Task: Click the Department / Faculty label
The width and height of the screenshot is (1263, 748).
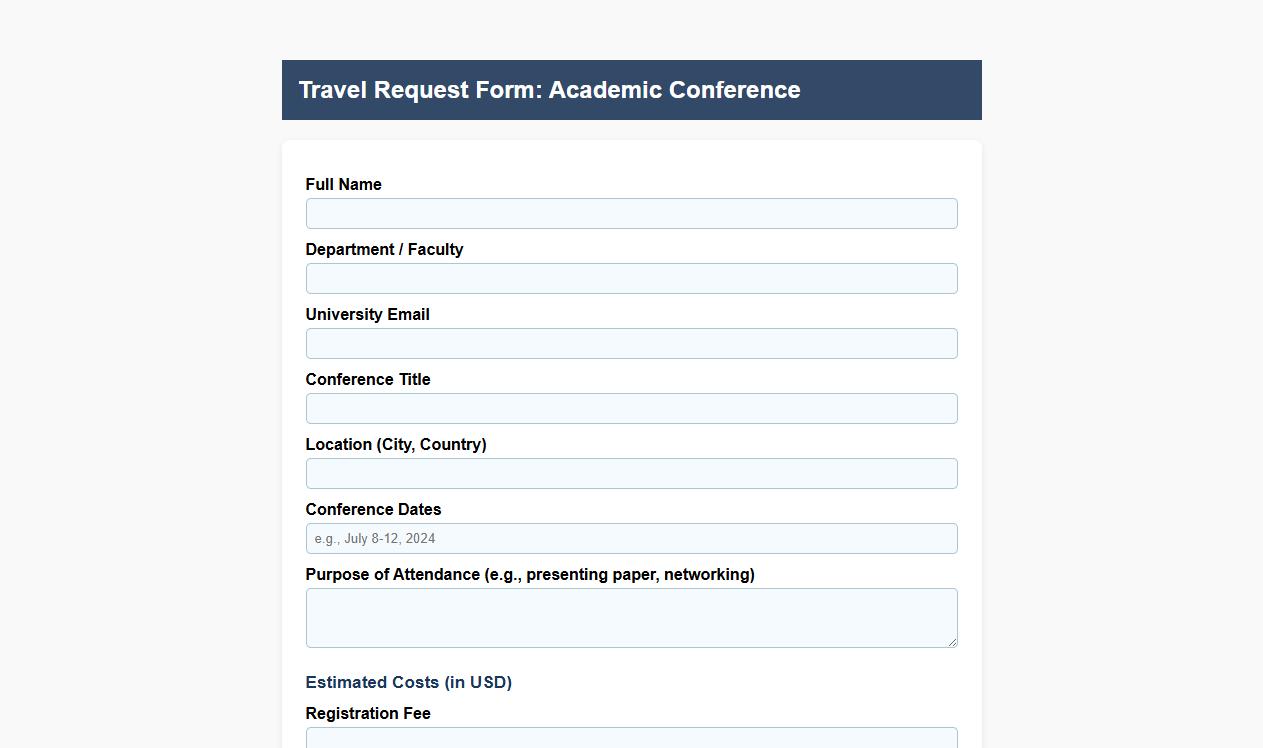Action: 384,249
